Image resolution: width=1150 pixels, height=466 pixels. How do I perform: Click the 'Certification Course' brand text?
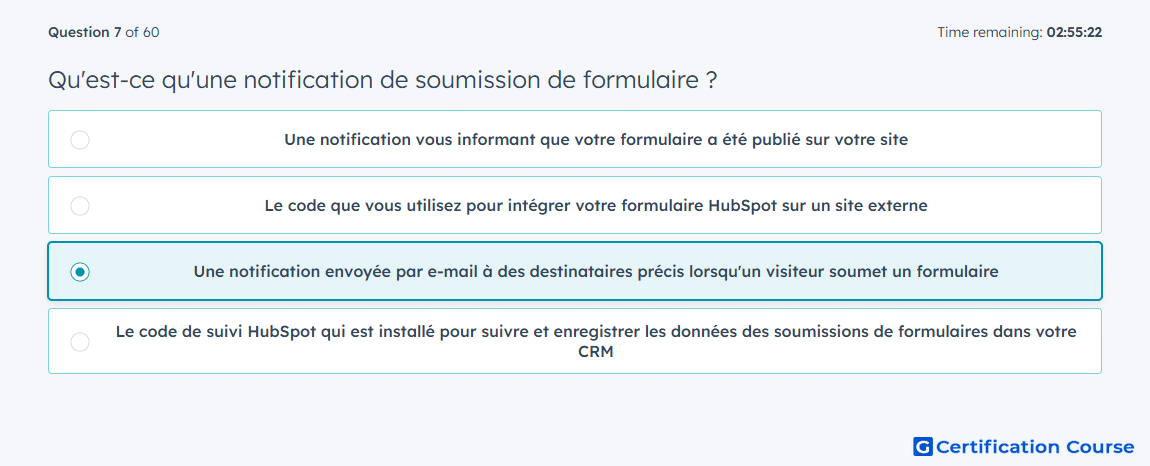coord(1035,447)
